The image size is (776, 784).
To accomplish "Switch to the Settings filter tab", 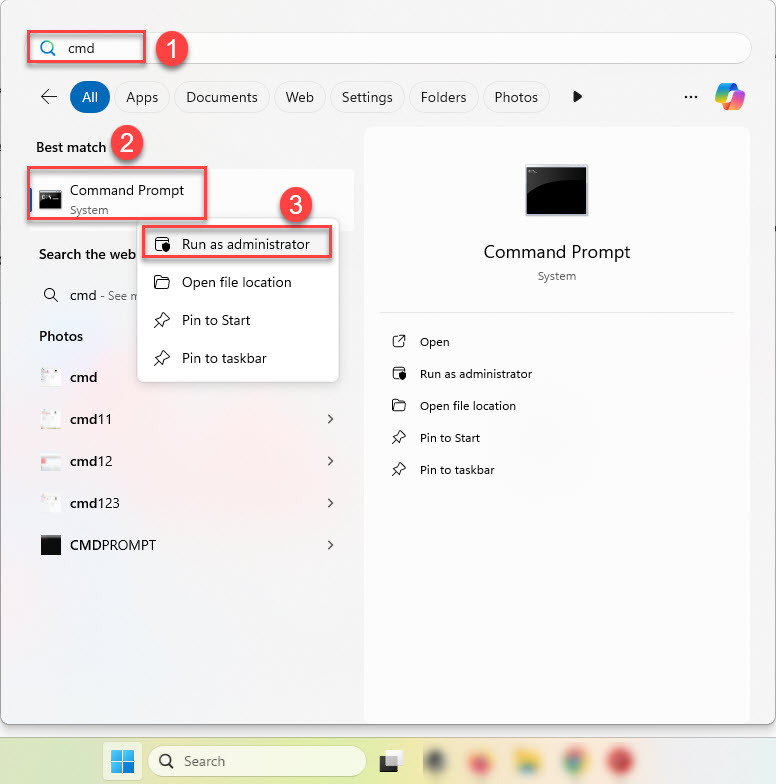I will (367, 97).
